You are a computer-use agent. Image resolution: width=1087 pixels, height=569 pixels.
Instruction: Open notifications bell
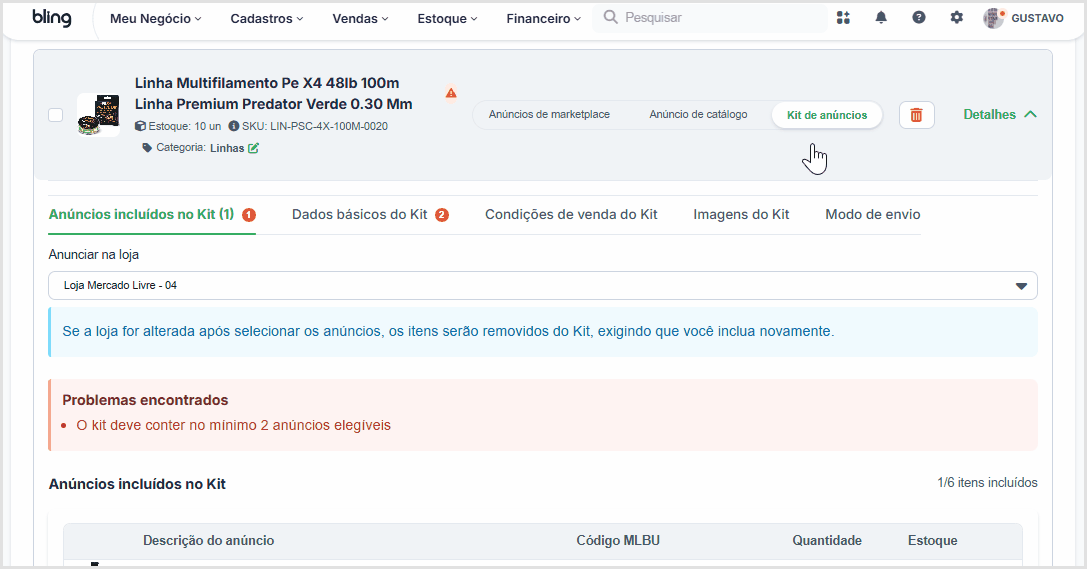(881, 18)
